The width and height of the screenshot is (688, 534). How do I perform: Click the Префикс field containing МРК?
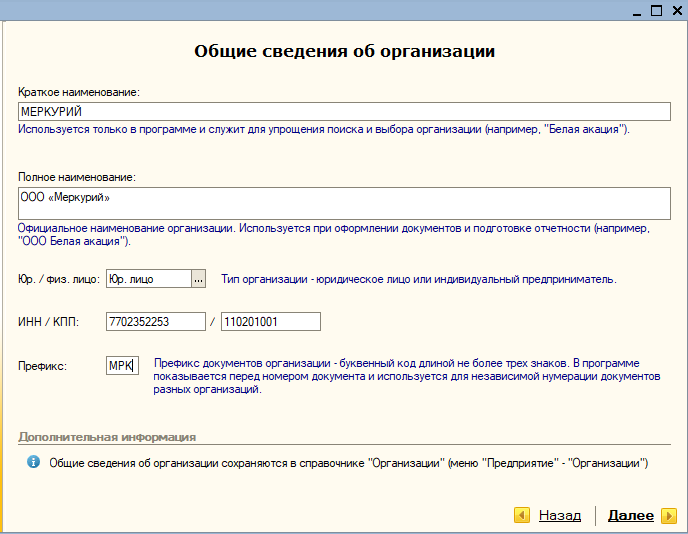(122, 366)
